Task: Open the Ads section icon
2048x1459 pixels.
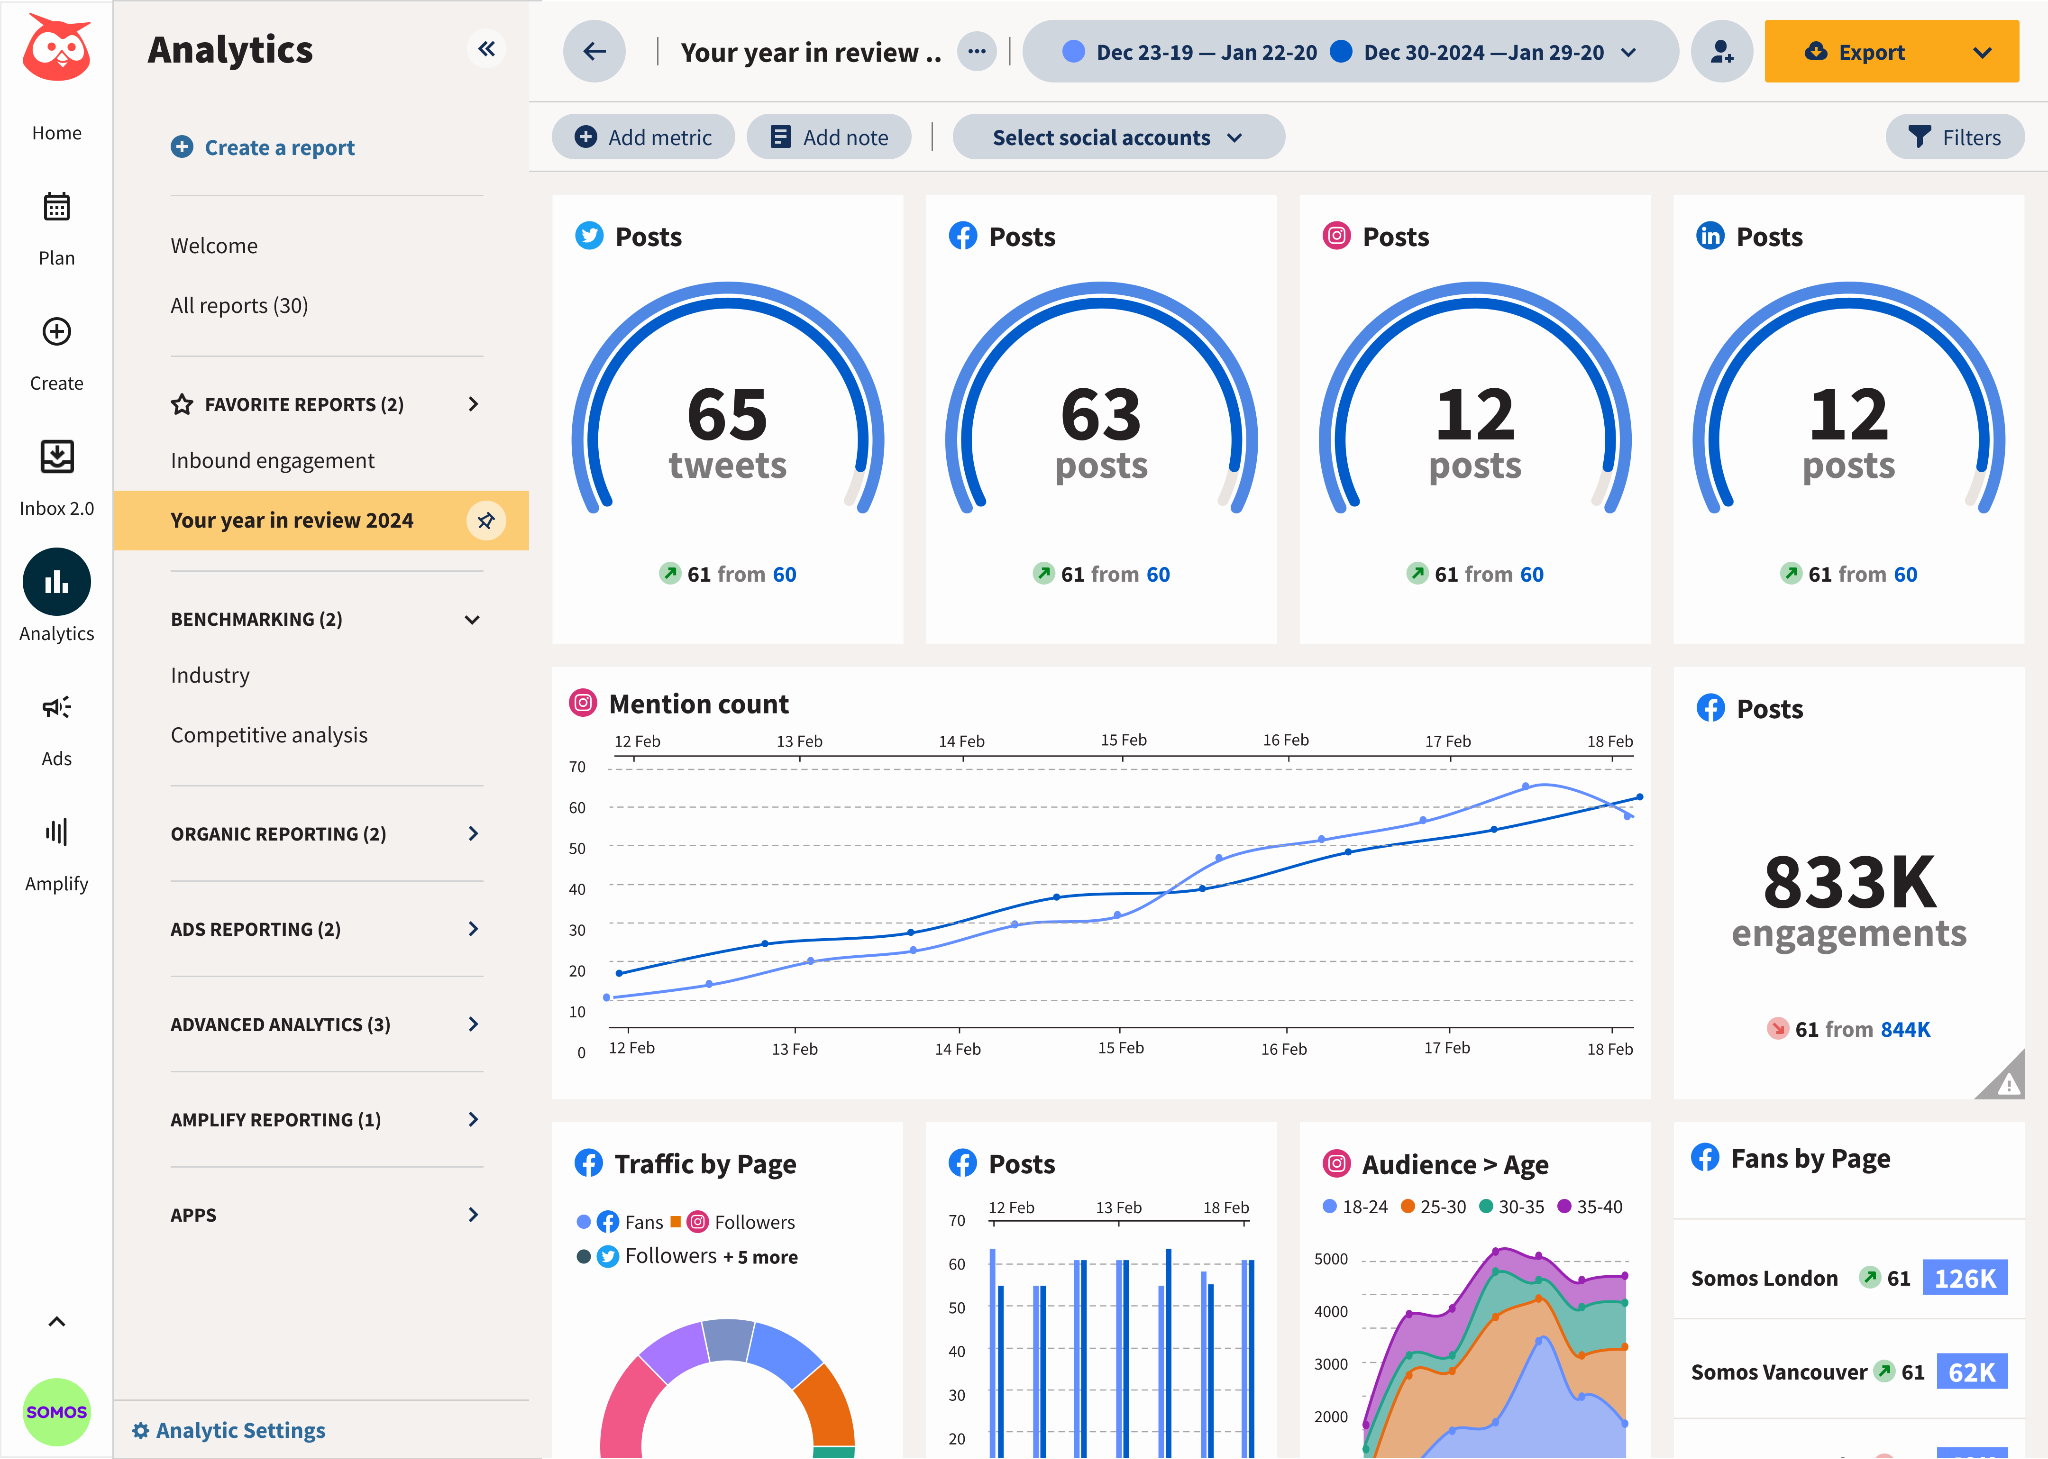Action: (56, 707)
